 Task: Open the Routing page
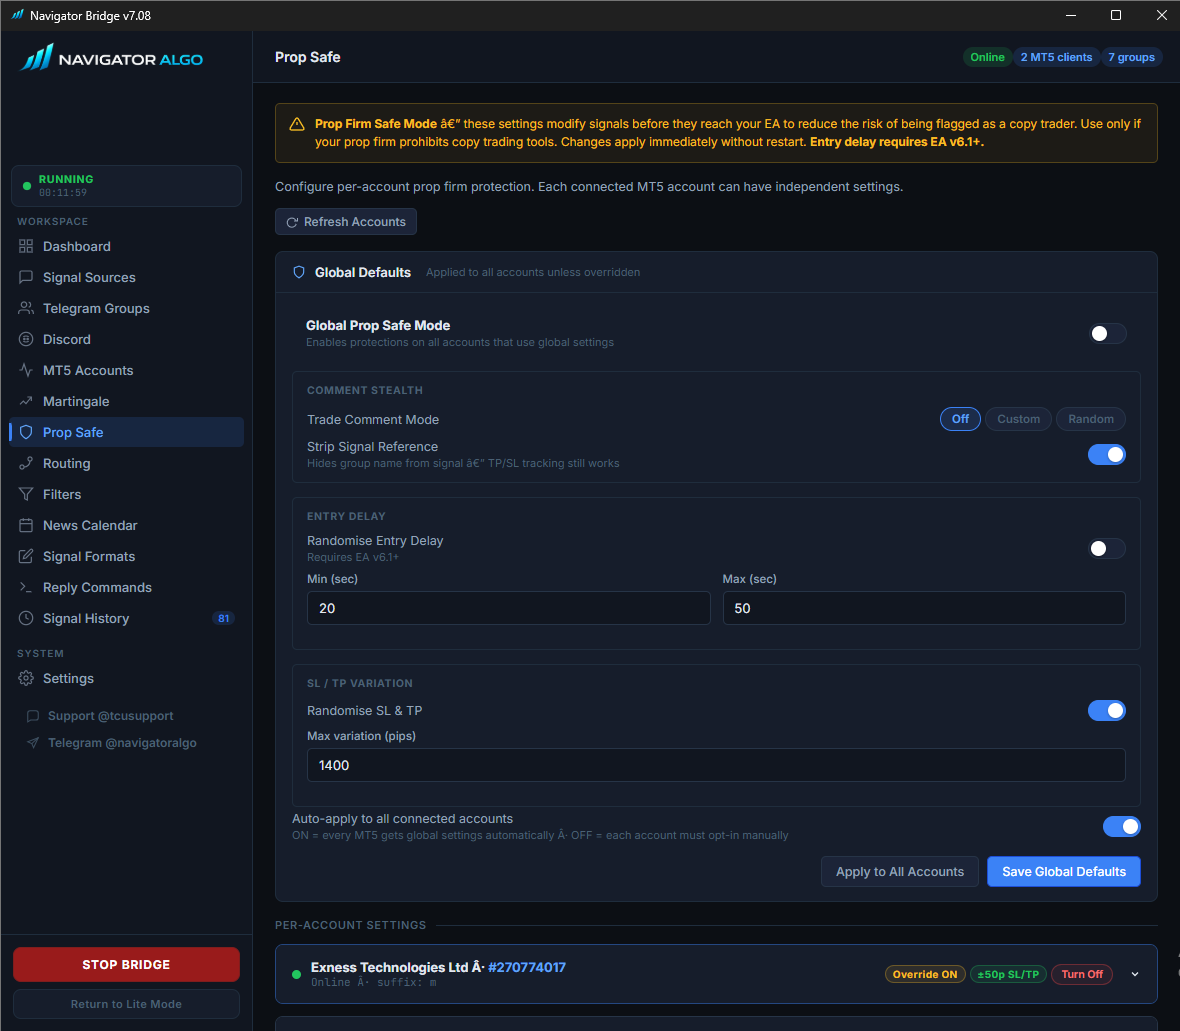[x=126, y=464]
